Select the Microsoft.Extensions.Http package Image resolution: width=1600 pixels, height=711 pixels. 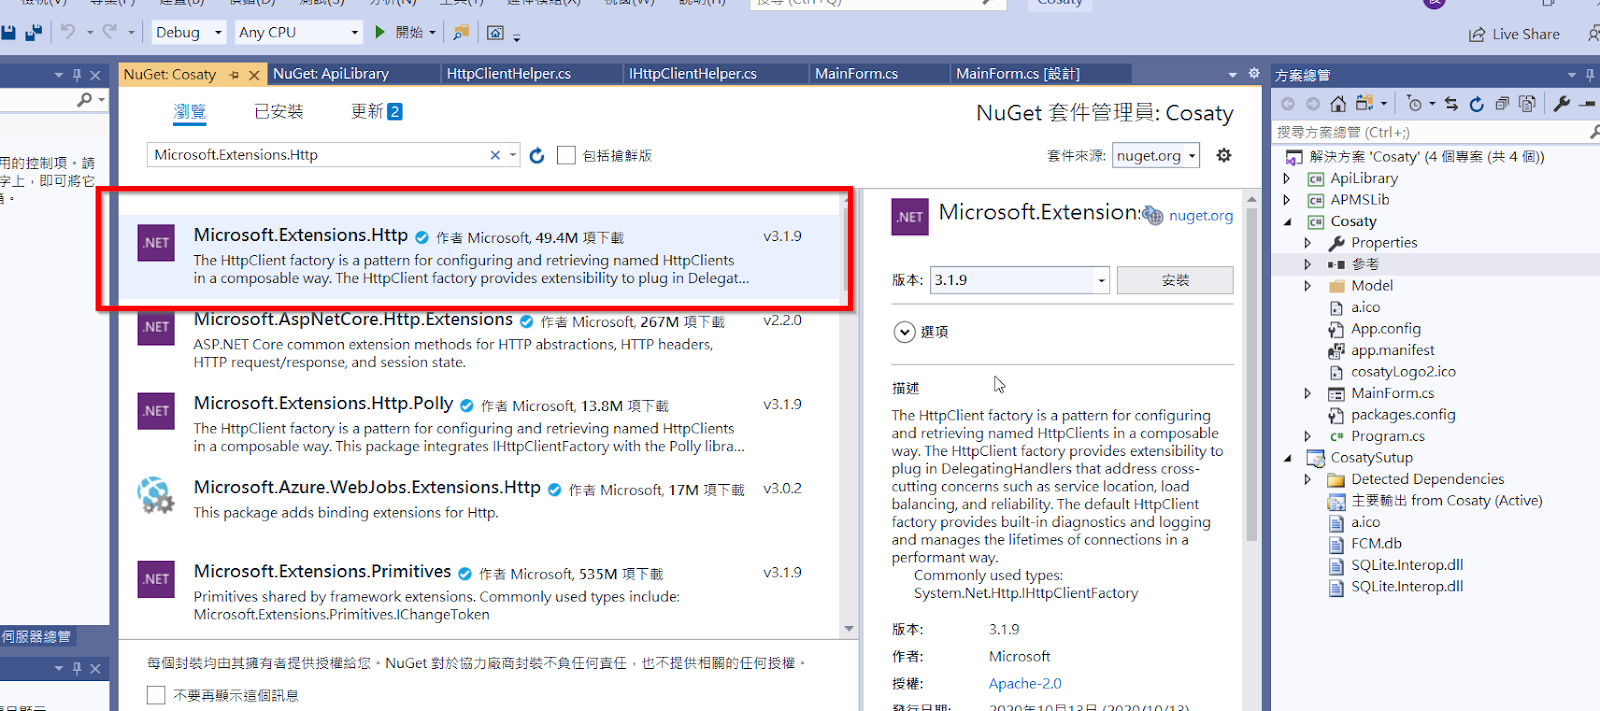pos(480,258)
